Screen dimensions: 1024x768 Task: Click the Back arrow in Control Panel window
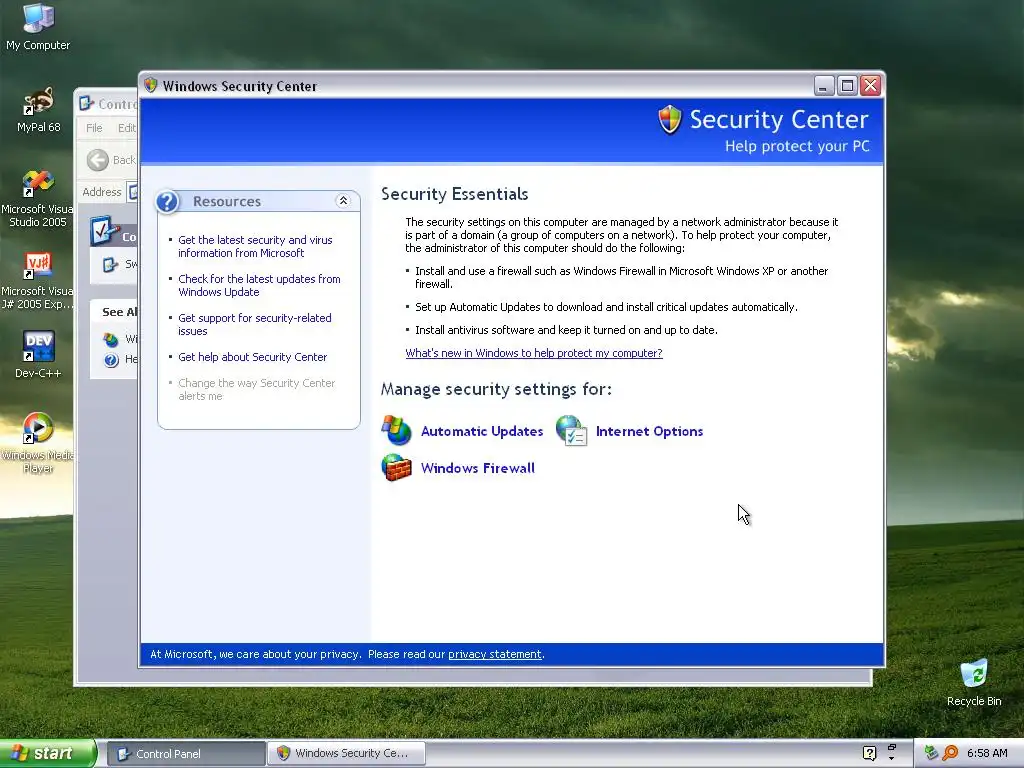point(98,160)
